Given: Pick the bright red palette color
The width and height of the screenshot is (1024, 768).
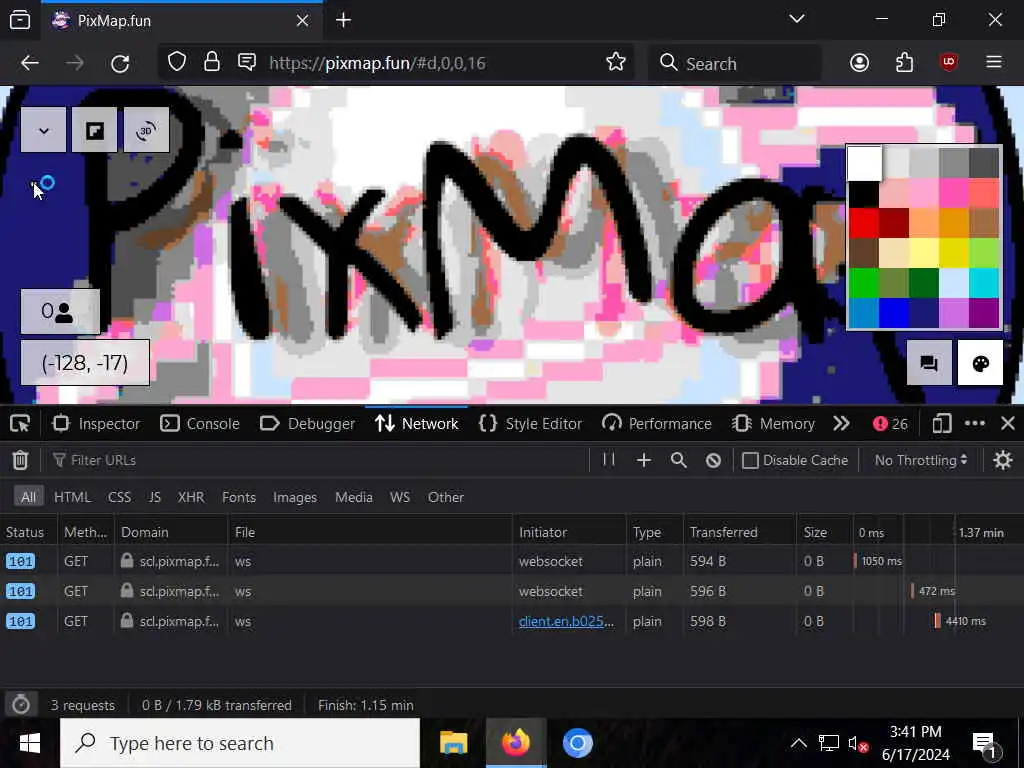Looking at the screenshot, I should 863,223.
